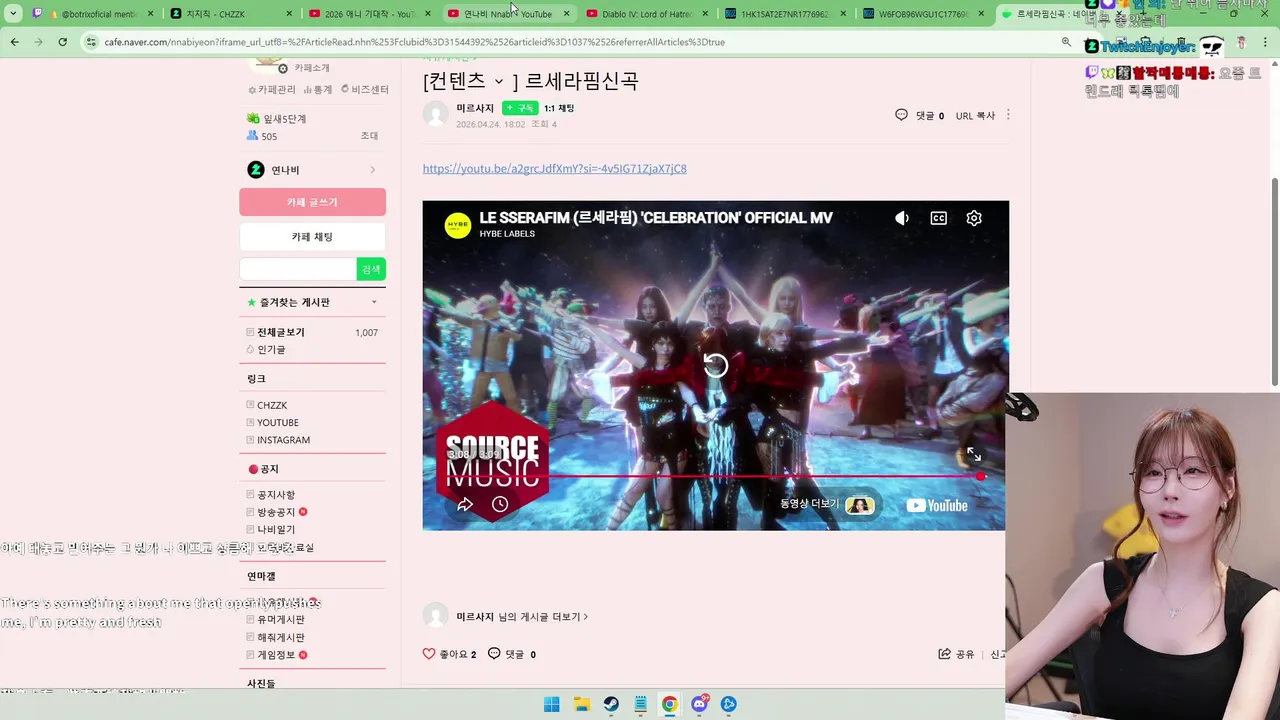Switch to the 2026 애니 기대작 YouTube tab
This screenshot has height=720, width=1280.
pyautogui.click(x=368, y=14)
